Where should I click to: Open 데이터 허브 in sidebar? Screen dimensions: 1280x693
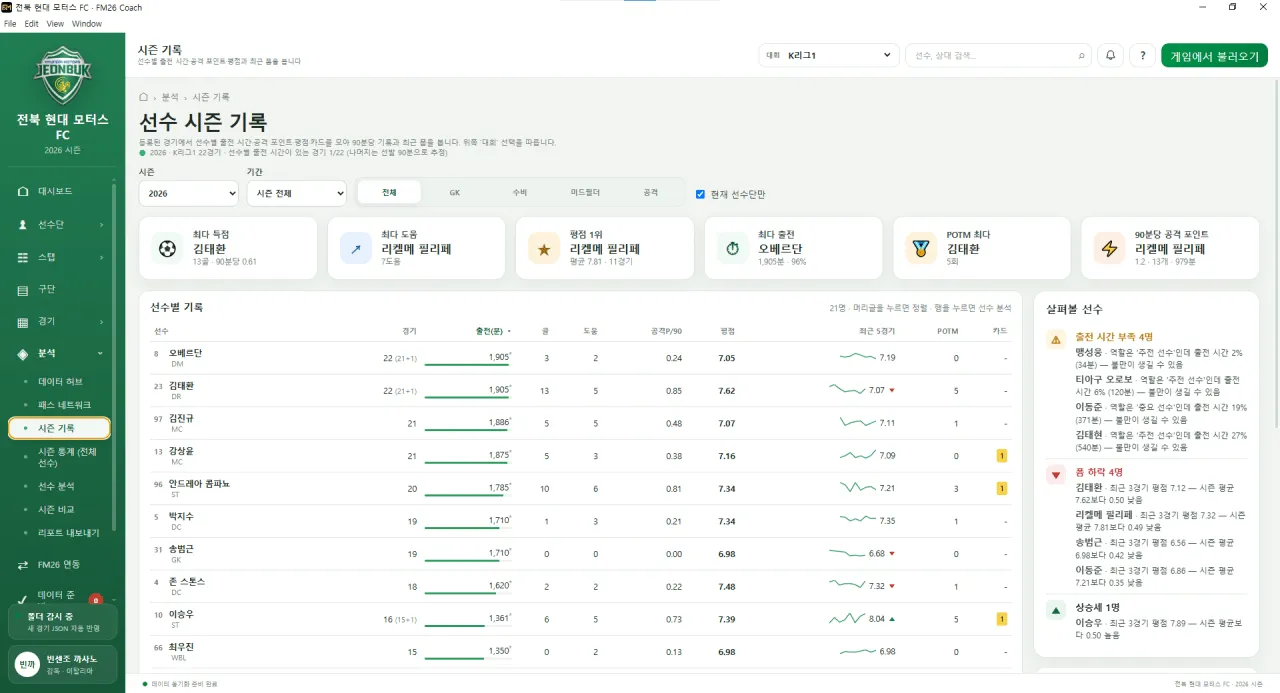(x=60, y=382)
